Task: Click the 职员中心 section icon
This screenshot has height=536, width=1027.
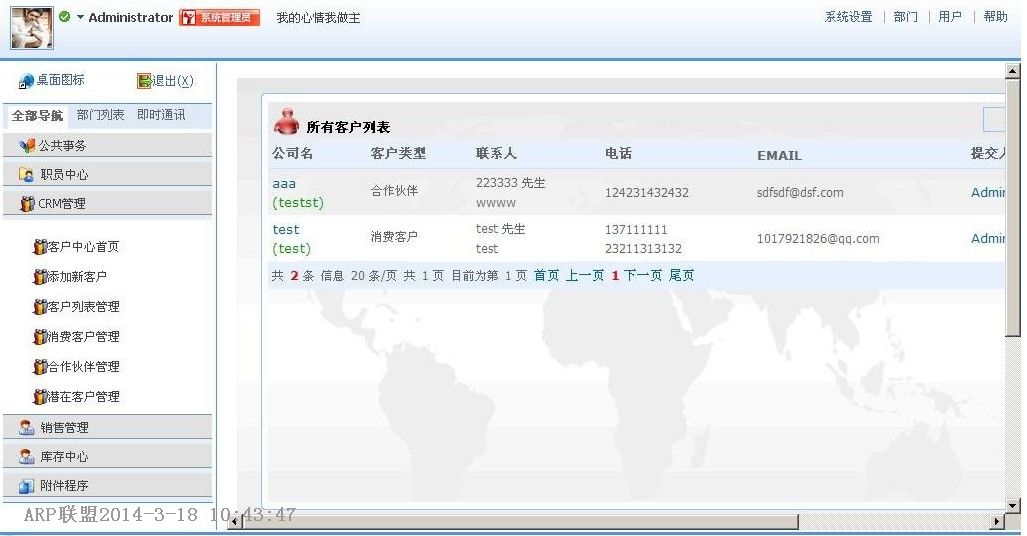Action: (26, 174)
